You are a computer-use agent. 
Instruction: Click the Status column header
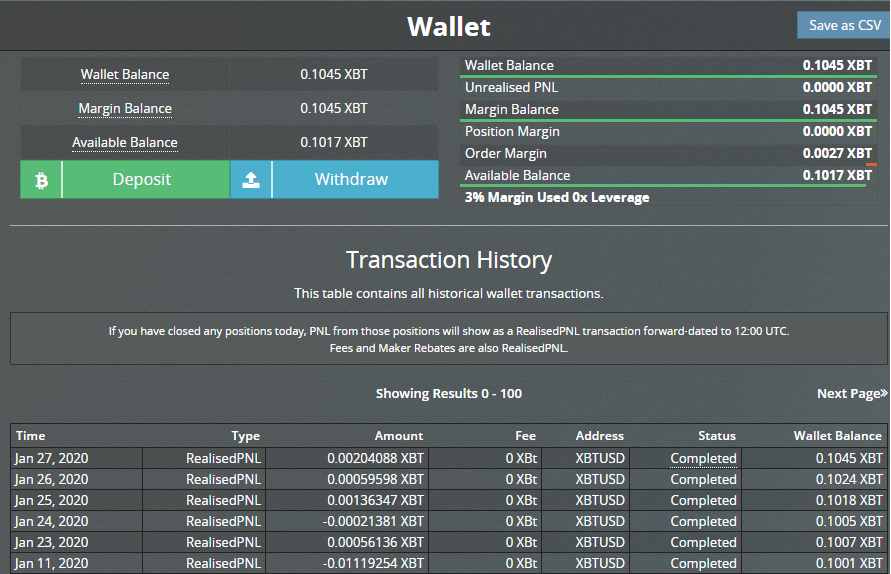tap(716, 436)
